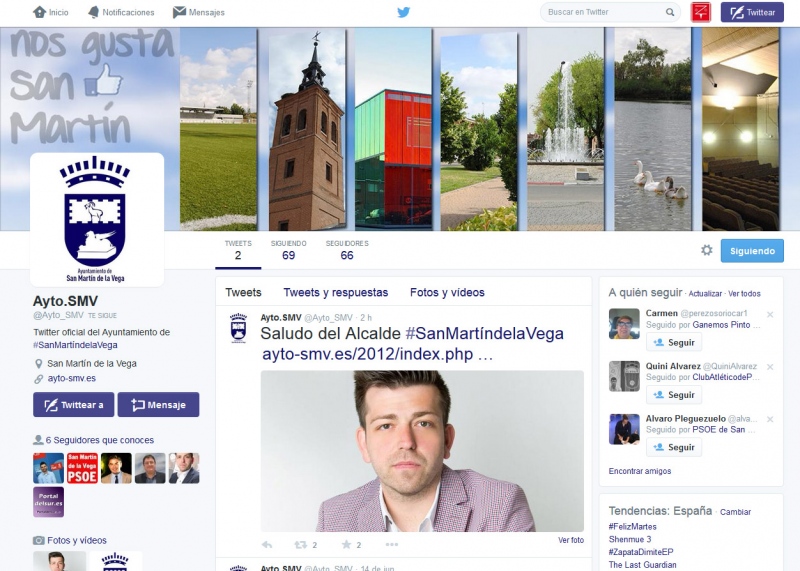Open the gear settings dropdown
This screenshot has width=800, height=571.
click(707, 250)
